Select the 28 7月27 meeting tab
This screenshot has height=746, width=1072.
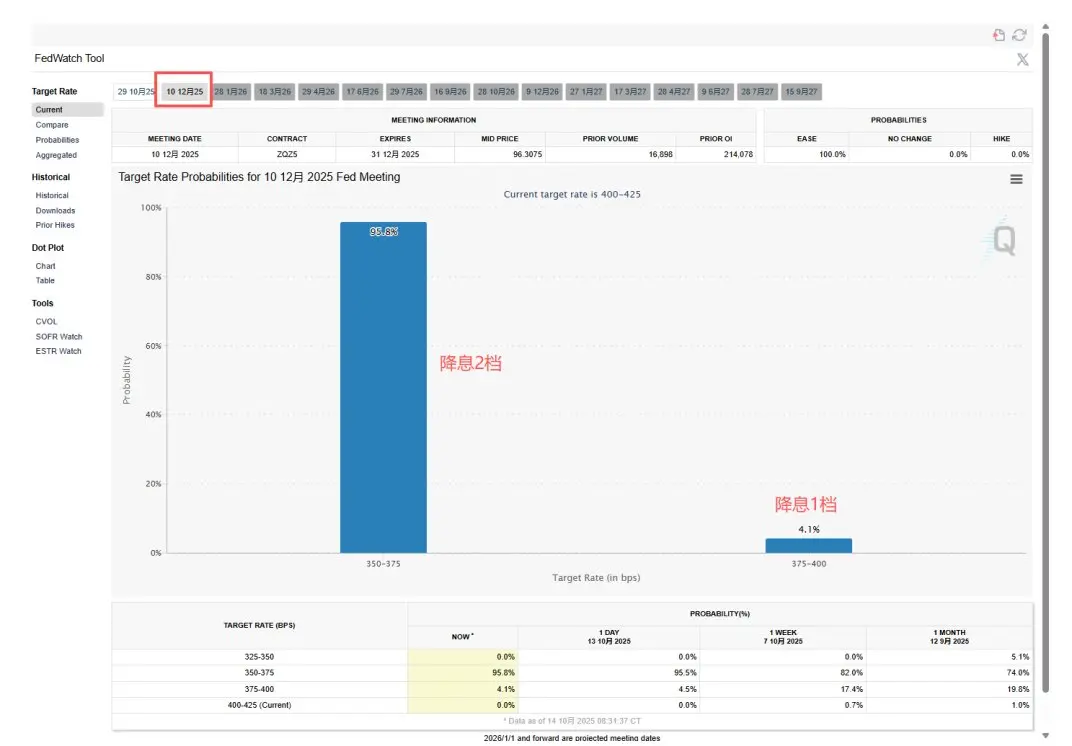[x=758, y=92]
